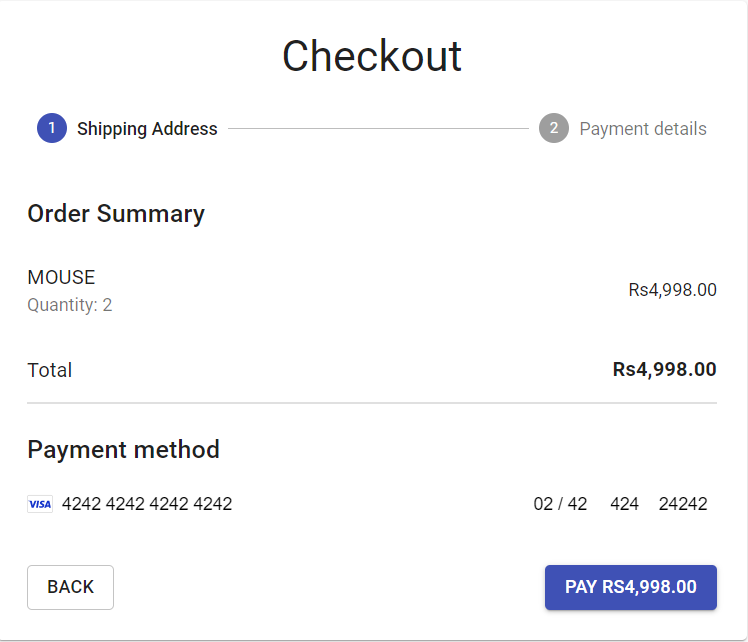
Task: Click the card number field 4242 4242 4242 4242
Action: pos(147,504)
